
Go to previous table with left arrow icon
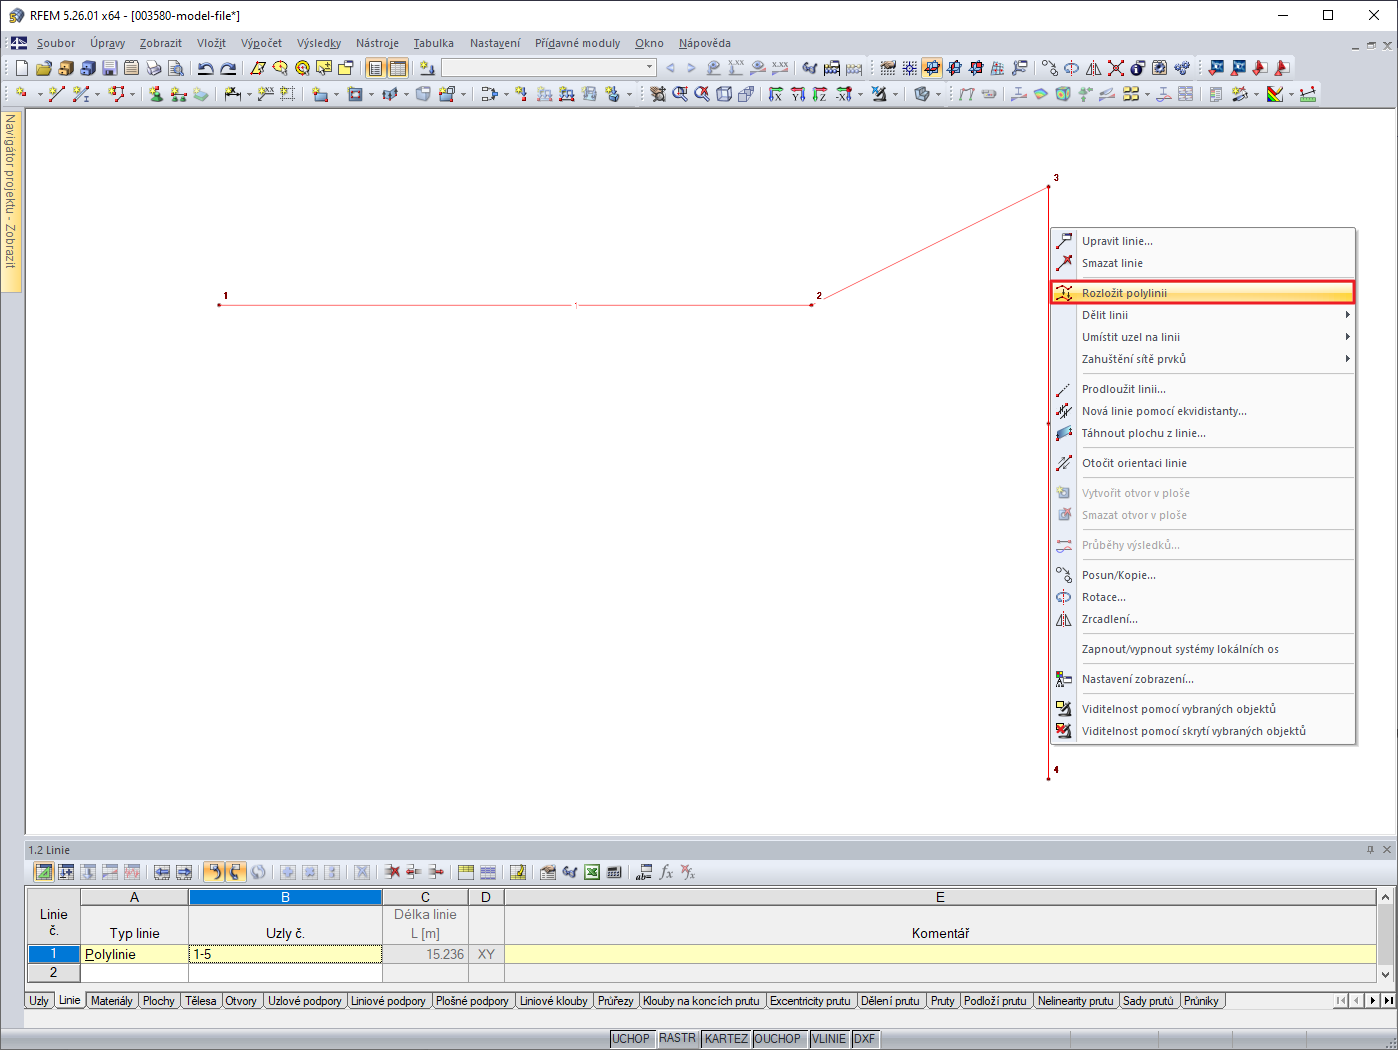[x=162, y=872]
